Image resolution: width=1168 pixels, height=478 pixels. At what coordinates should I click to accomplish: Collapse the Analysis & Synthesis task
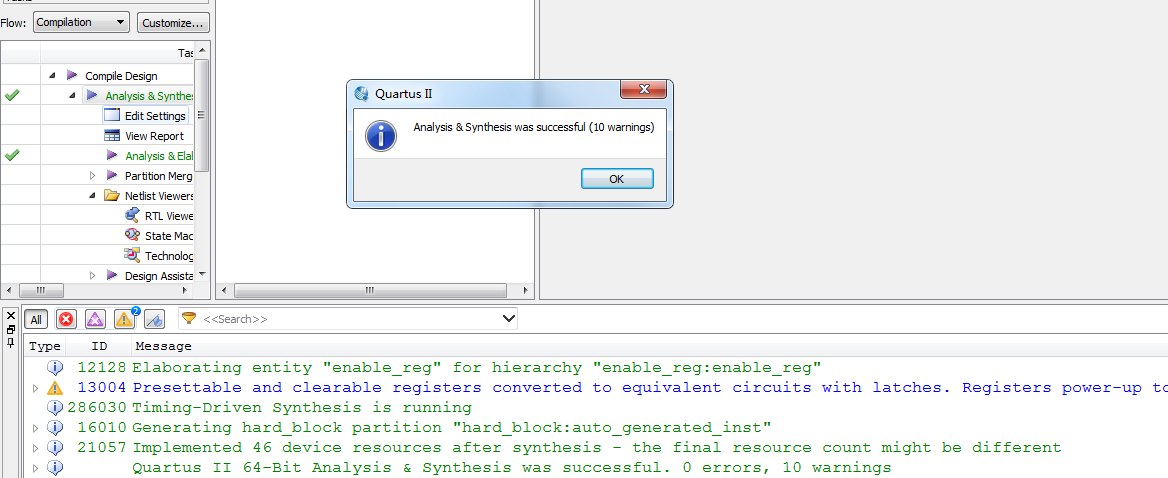click(x=73, y=95)
